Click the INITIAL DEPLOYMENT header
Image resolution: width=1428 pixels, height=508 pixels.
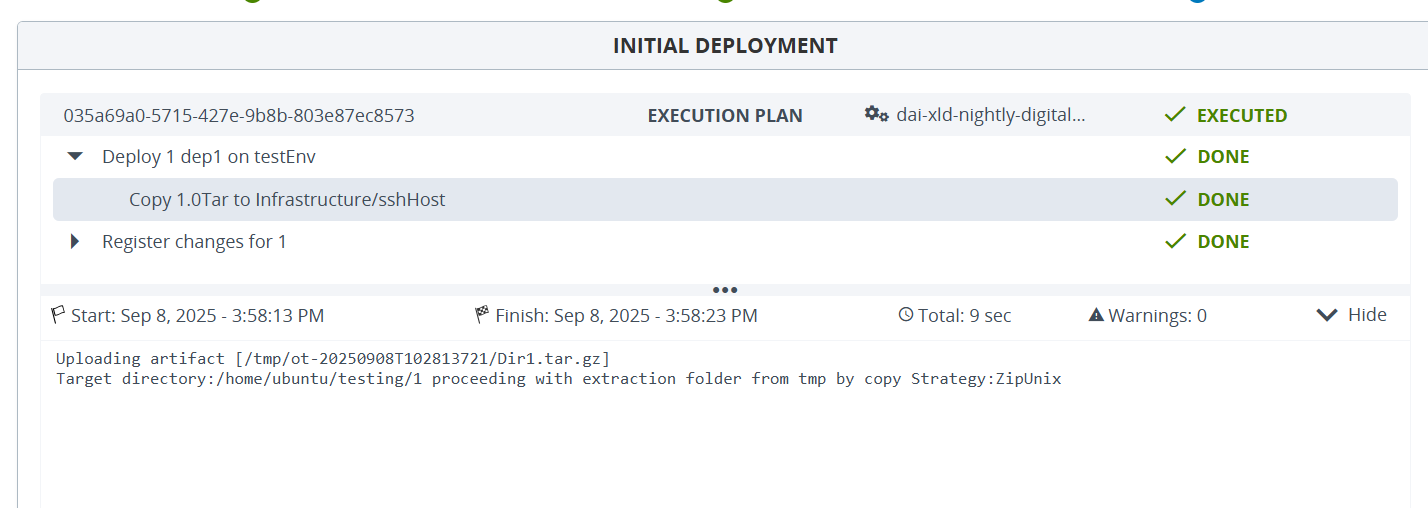[x=725, y=46]
